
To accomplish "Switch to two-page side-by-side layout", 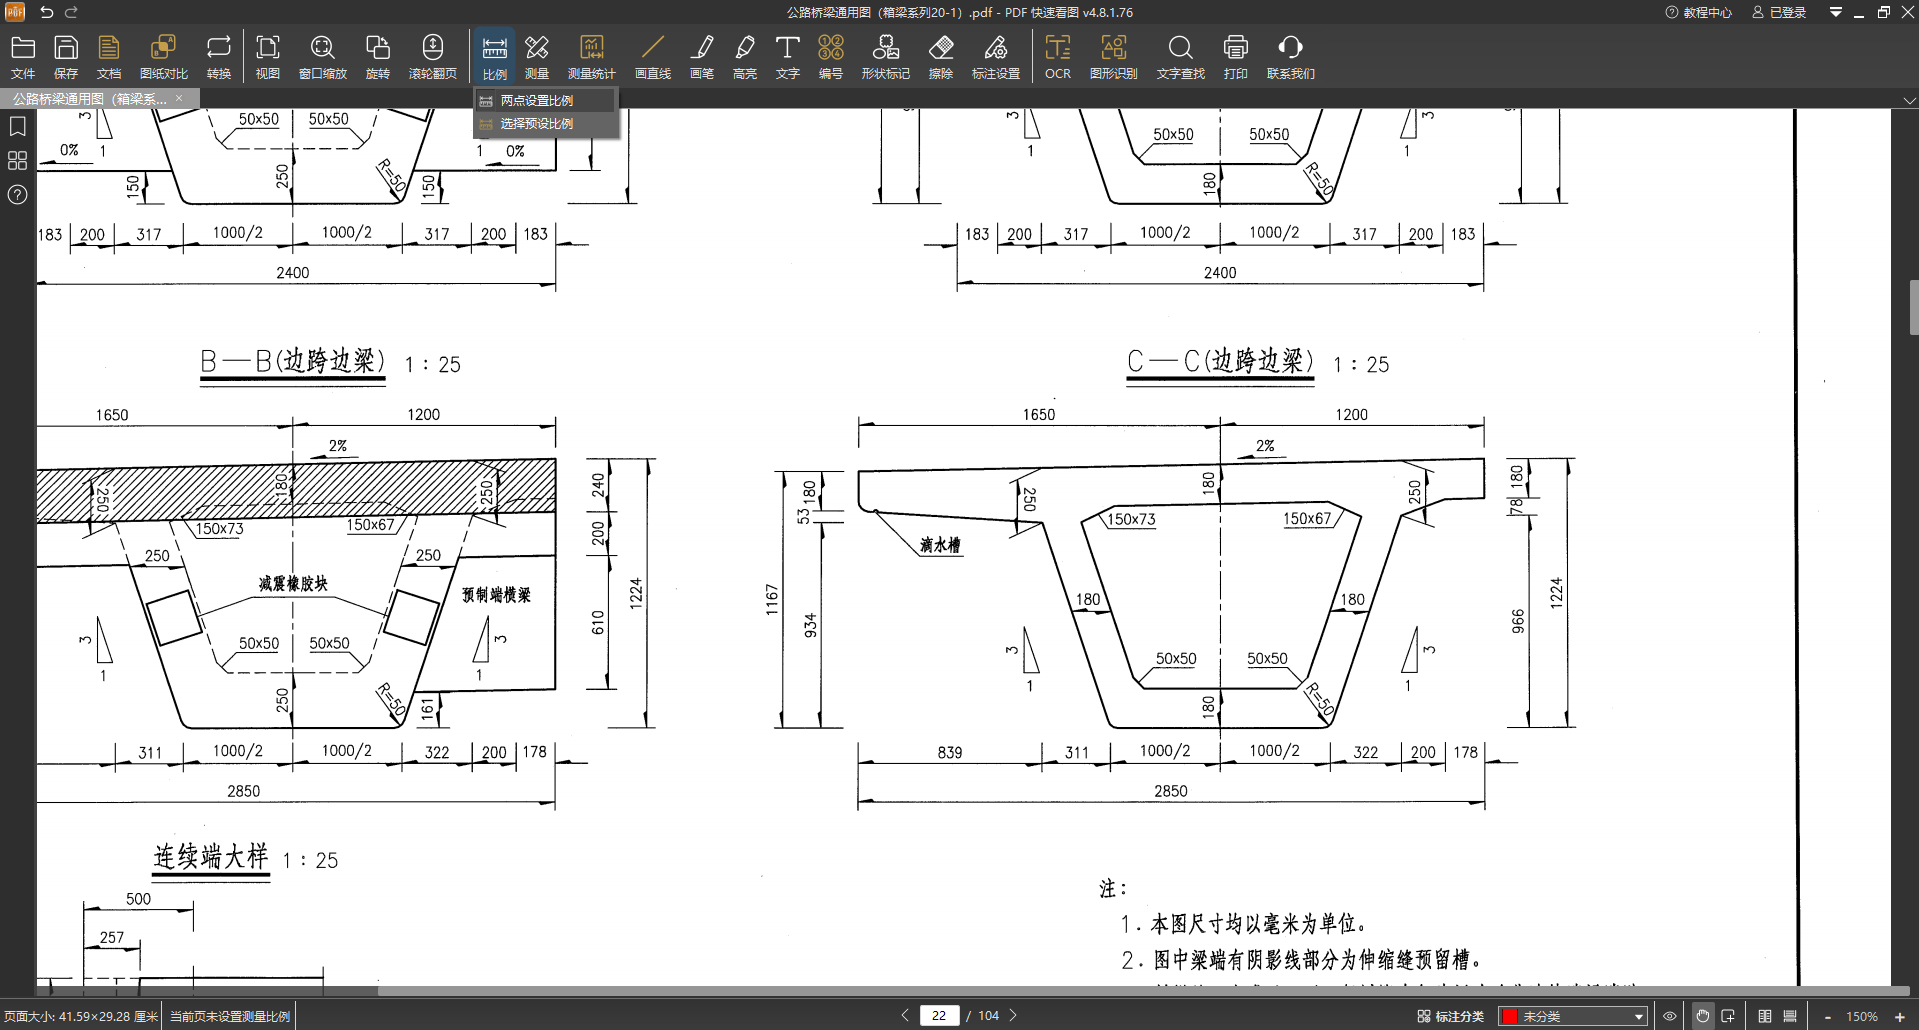I will click(x=1765, y=1016).
